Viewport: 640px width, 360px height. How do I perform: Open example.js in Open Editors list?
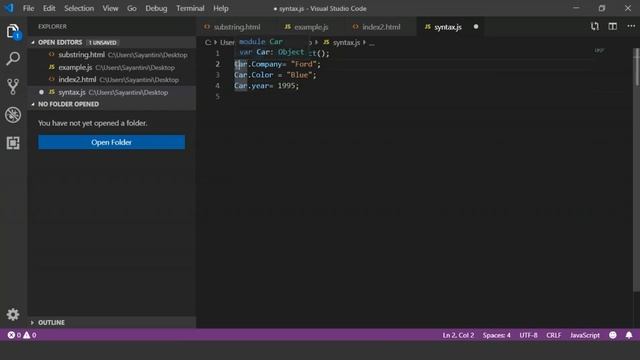coord(112,67)
